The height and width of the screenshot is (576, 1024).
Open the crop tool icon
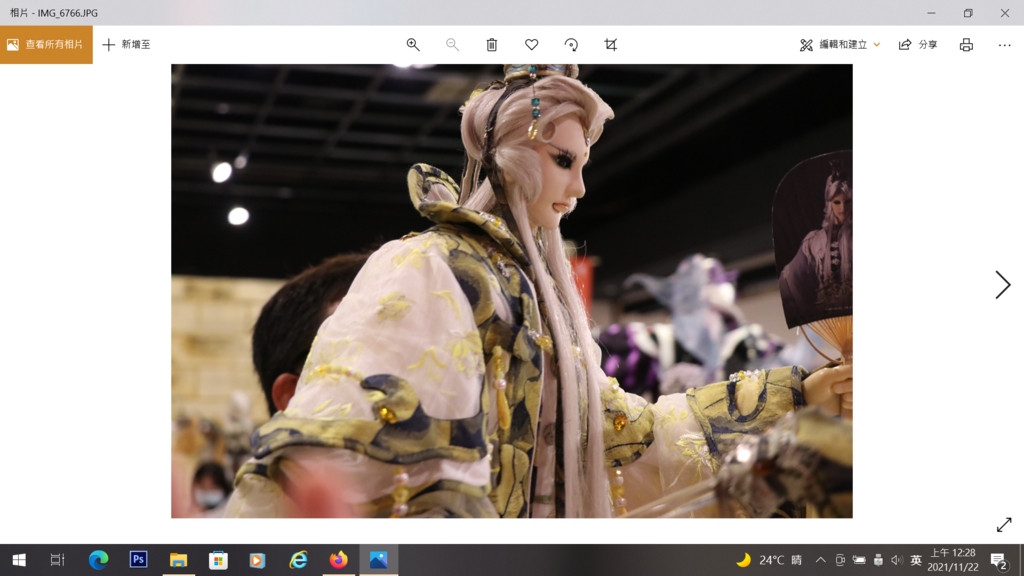pyautogui.click(x=611, y=44)
